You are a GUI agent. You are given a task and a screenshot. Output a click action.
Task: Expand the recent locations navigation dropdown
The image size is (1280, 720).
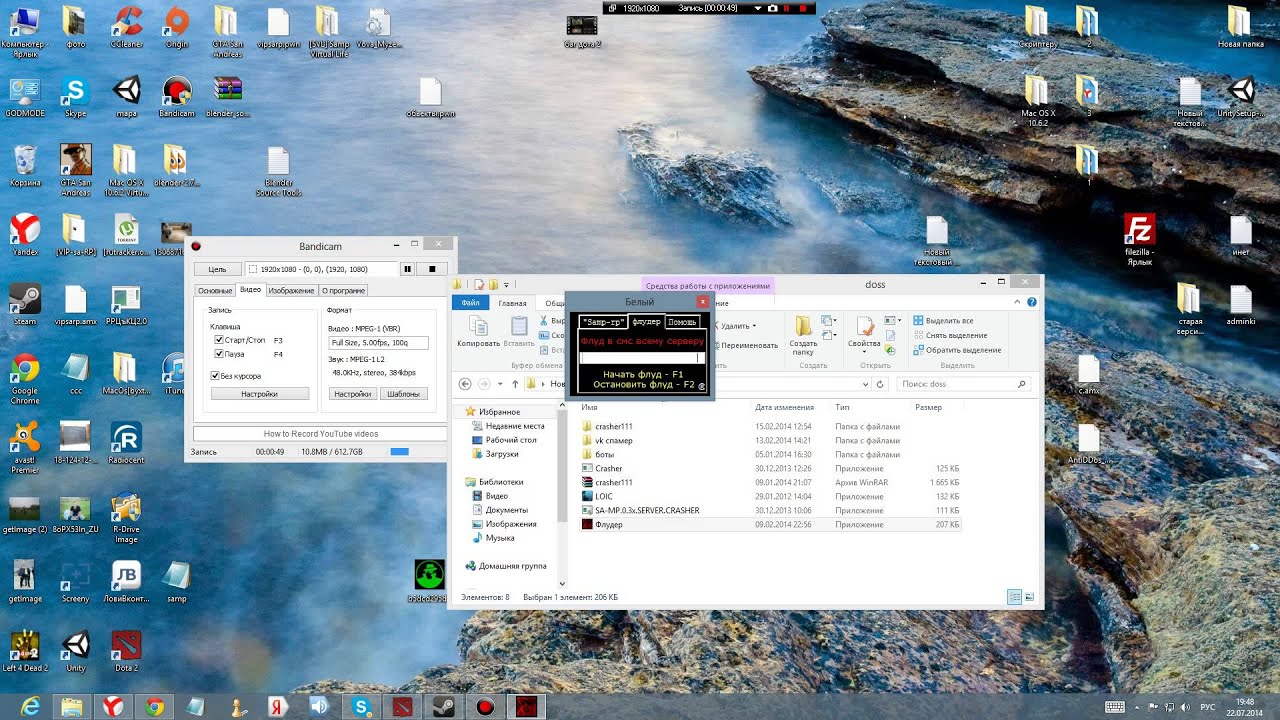pos(501,384)
